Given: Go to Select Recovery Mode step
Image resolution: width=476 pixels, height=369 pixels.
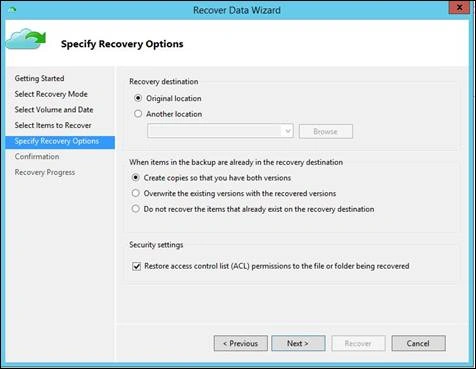Looking at the screenshot, I should pos(51,94).
